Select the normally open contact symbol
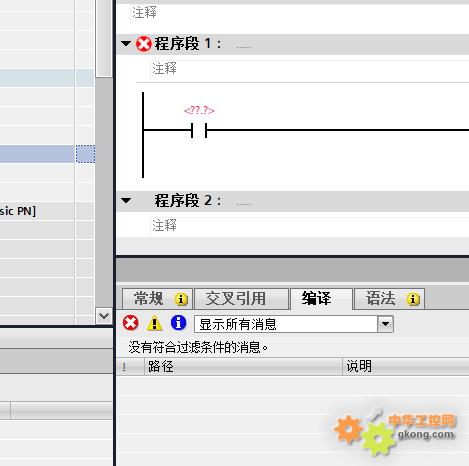Image resolution: width=469 pixels, height=466 pixels. [199, 130]
